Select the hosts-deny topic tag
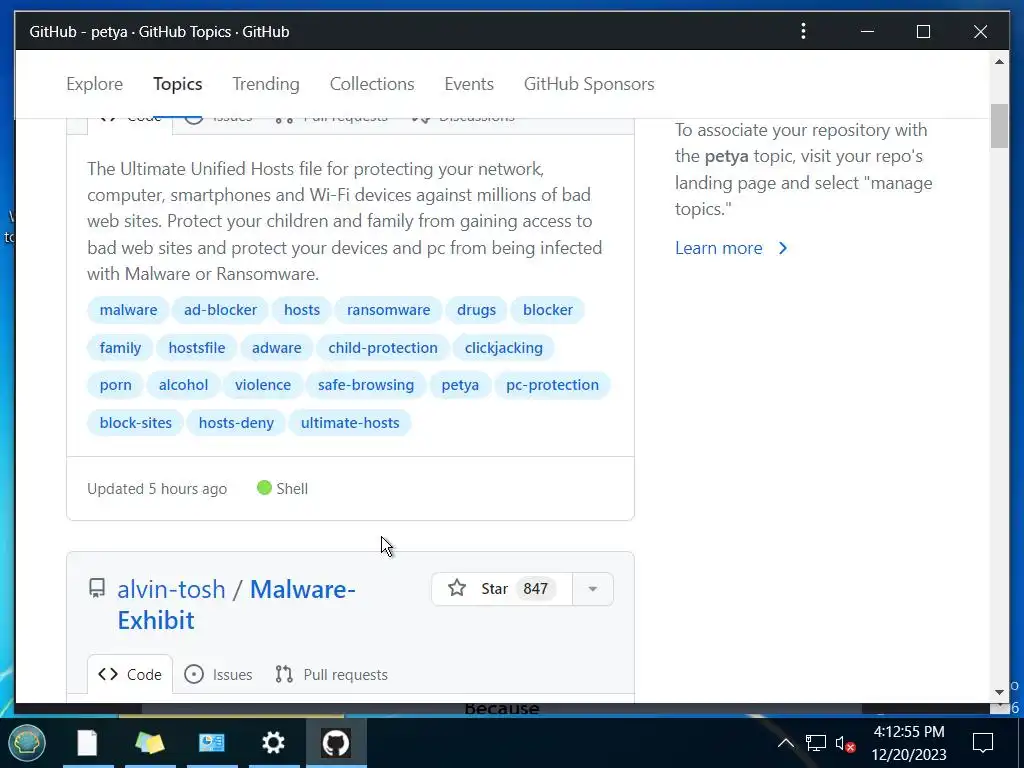Screen dimensions: 1024x768 (x=236, y=423)
